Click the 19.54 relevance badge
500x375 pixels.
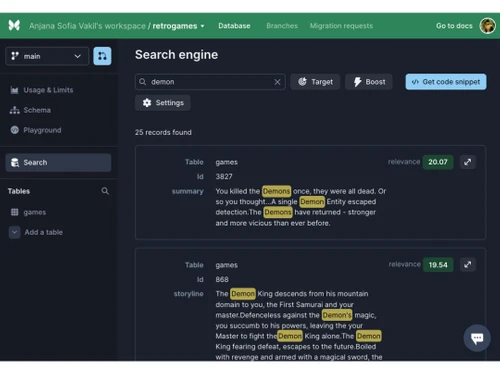click(438, 265)
